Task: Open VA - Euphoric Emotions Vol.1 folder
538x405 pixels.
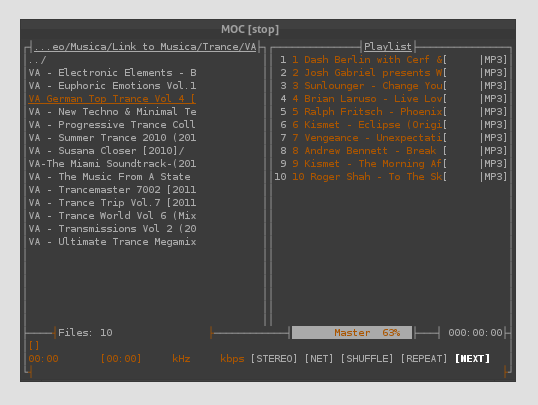Action: [x=112, y=86]
